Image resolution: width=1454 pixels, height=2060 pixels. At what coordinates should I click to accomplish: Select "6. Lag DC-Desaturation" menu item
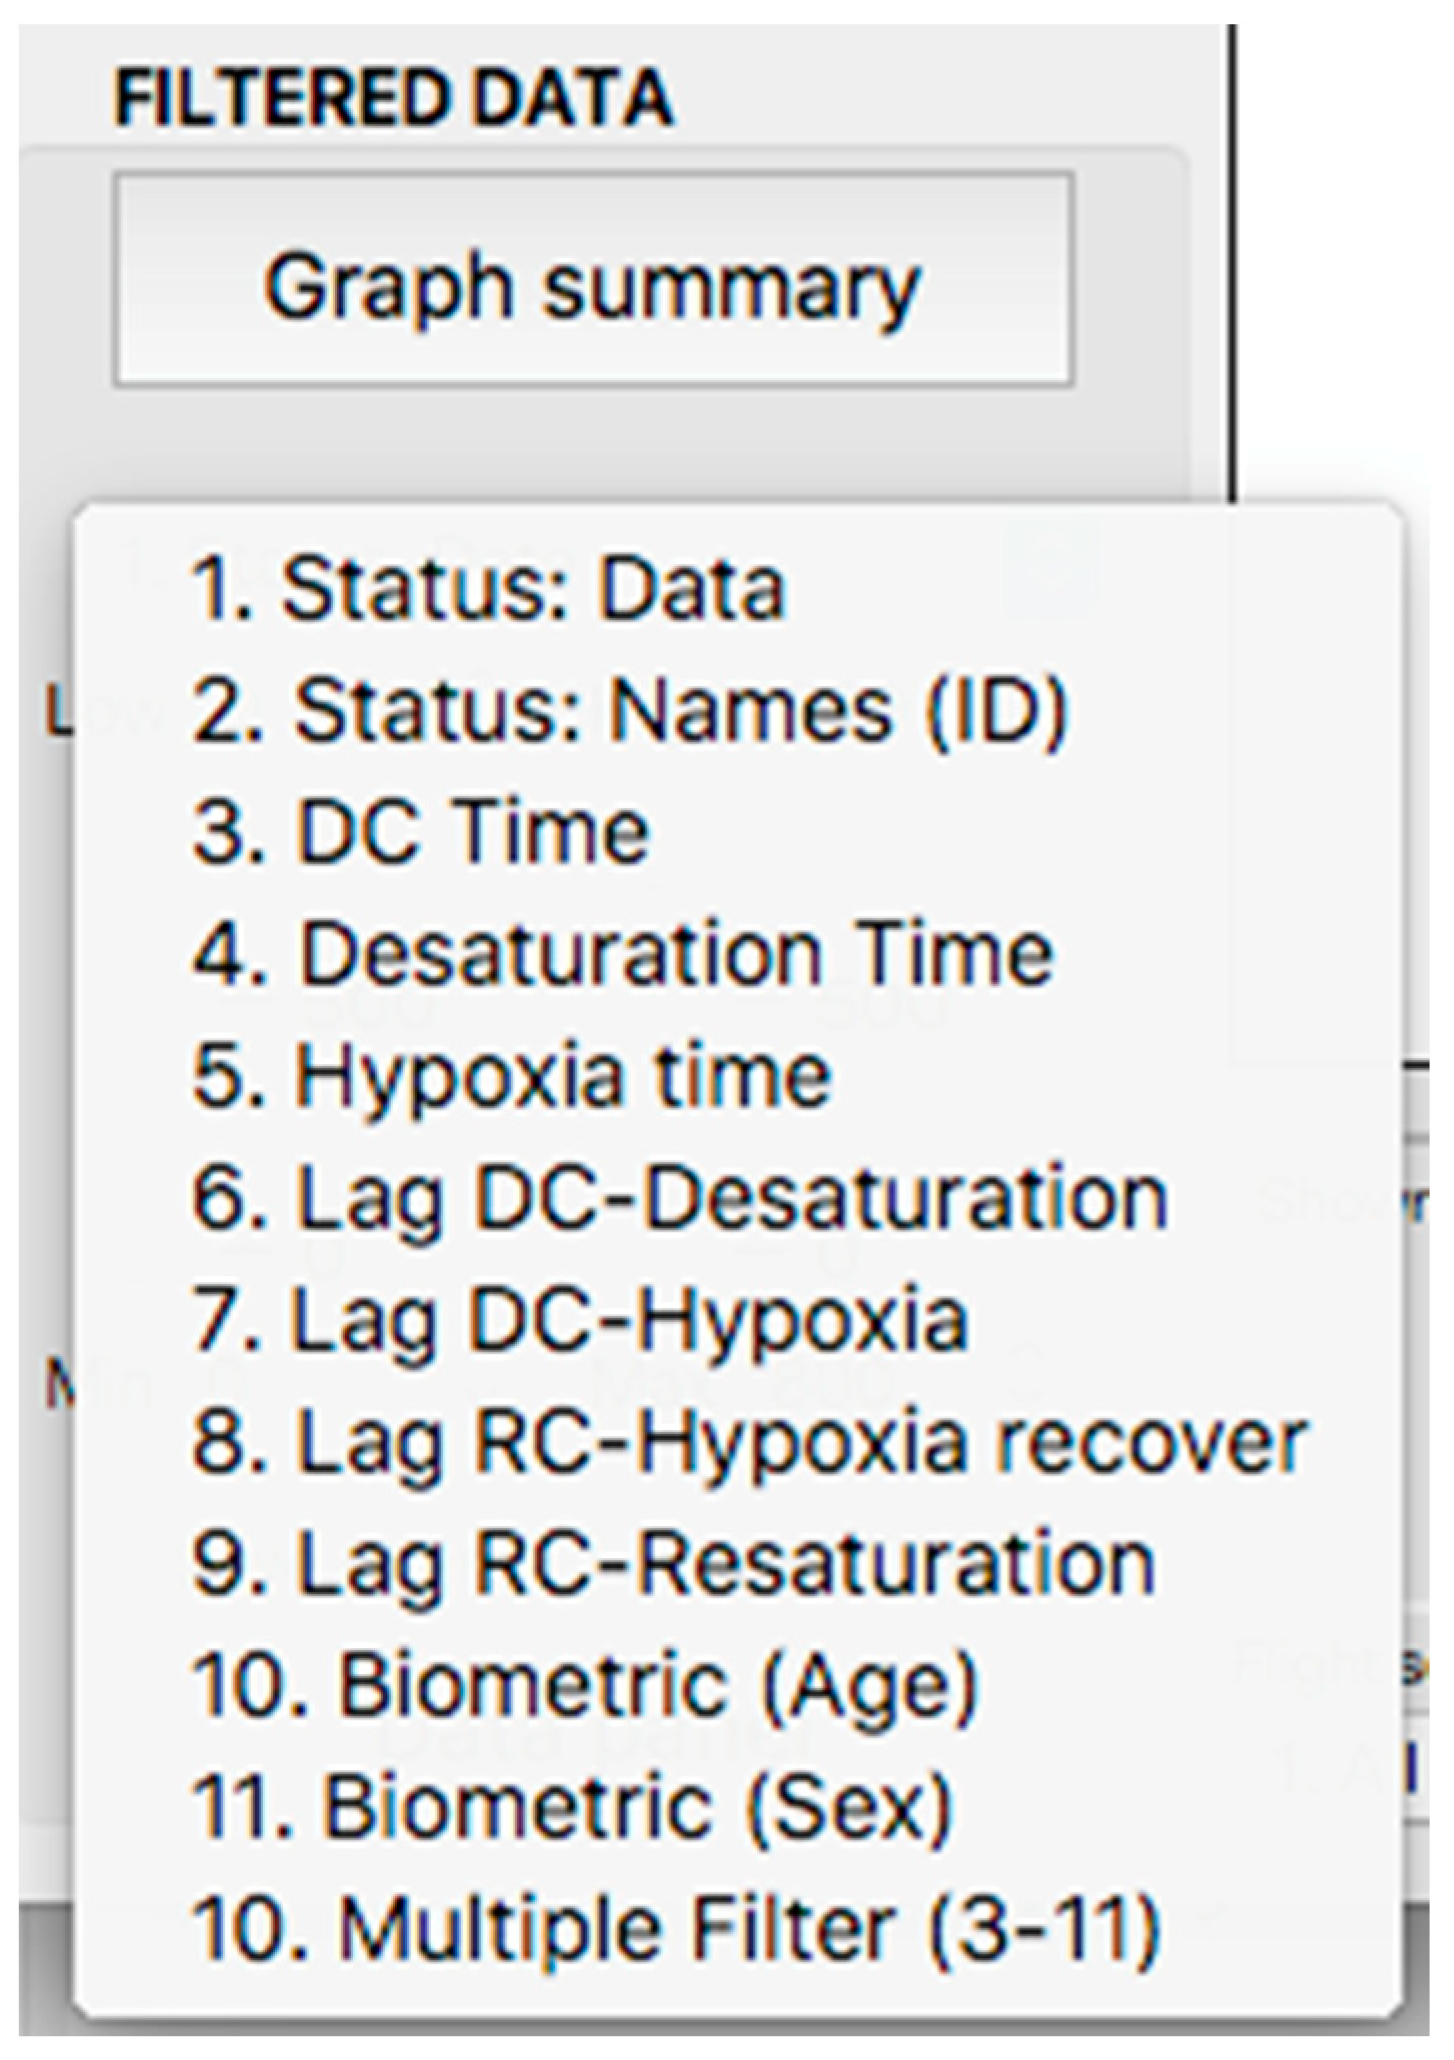coord(680,1198)
